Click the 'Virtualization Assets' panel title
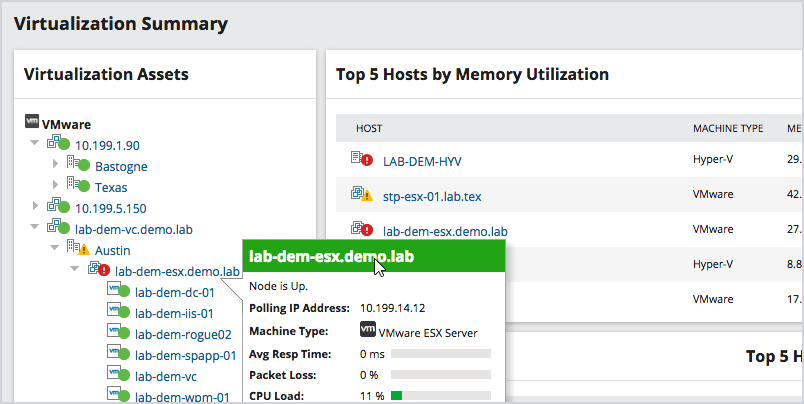804x404 pixels. coord(106,74)
